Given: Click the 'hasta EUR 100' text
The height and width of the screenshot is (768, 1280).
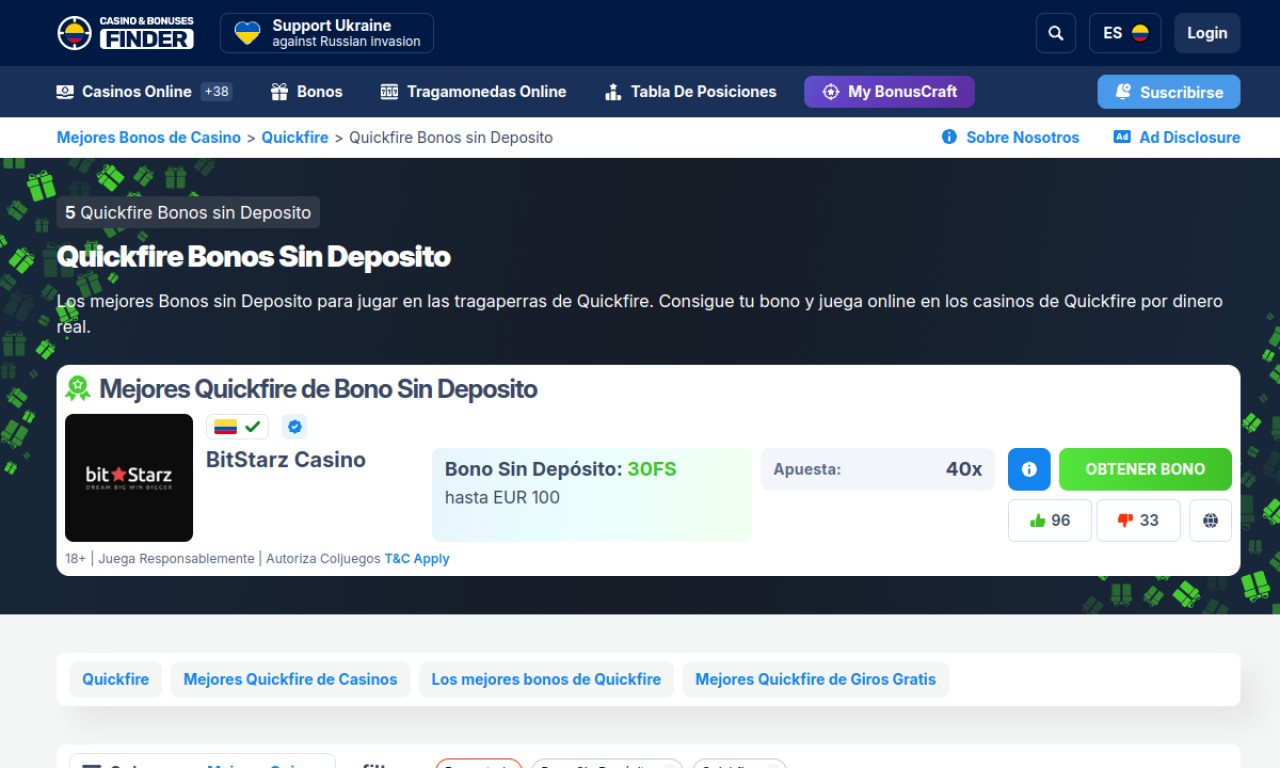Looking at the screenshot, I should pyautogui.click(x=502, y=497).
